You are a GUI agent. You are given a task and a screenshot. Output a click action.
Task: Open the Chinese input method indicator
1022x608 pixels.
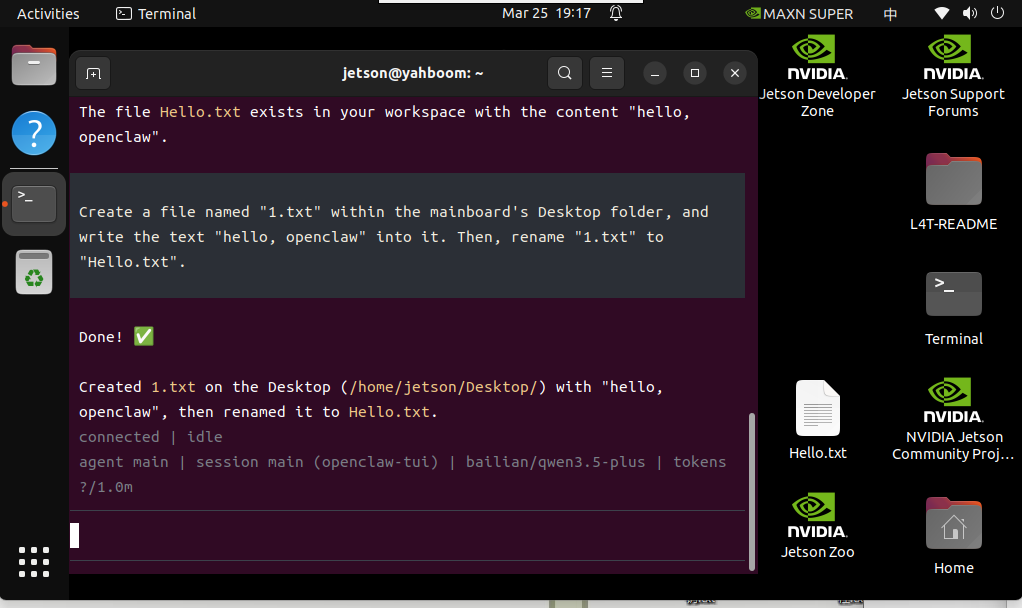point(890,14)
